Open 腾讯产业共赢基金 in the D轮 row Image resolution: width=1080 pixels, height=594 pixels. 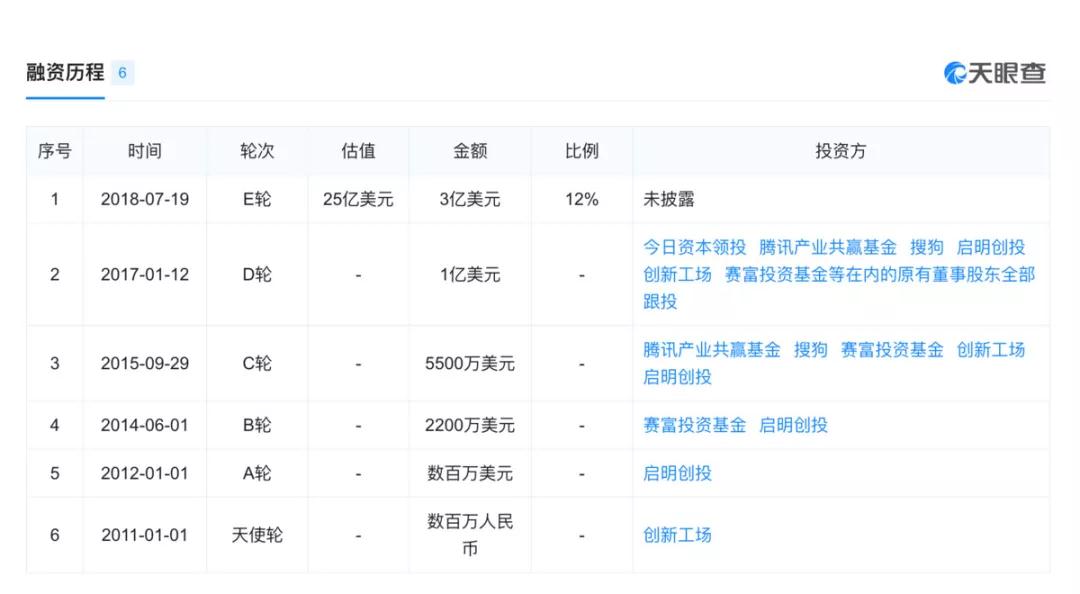click(827, 247)
